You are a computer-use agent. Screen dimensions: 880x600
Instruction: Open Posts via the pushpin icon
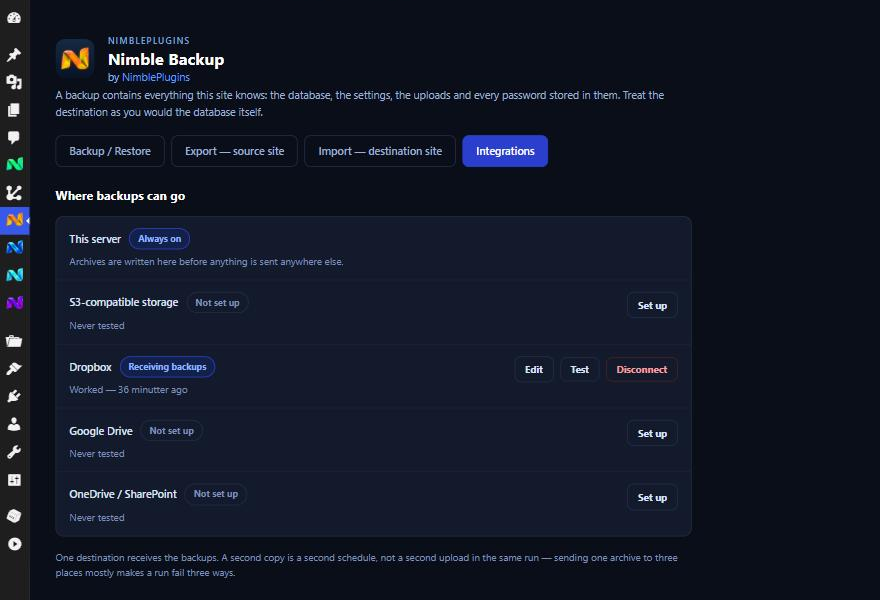(x=14, y=54)
